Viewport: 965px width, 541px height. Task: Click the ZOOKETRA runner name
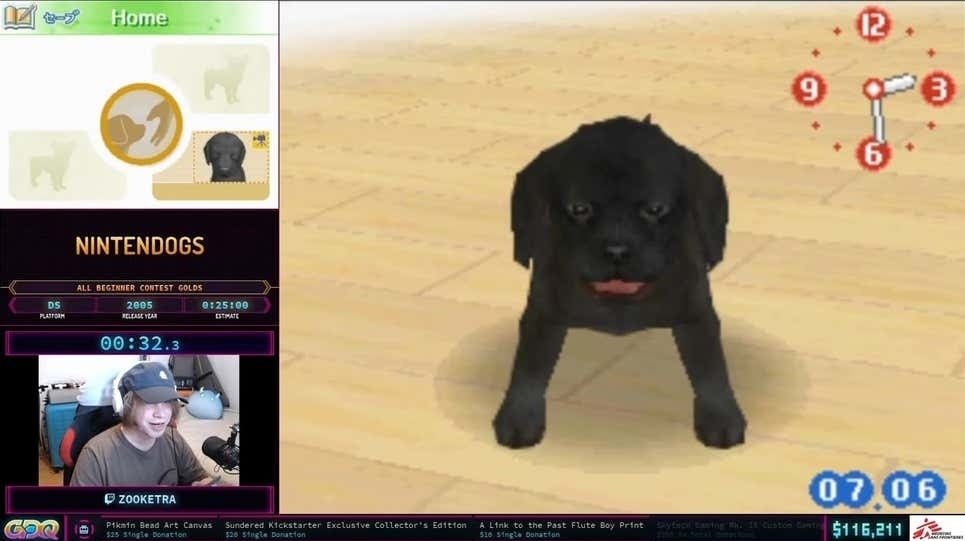(147, 499)
